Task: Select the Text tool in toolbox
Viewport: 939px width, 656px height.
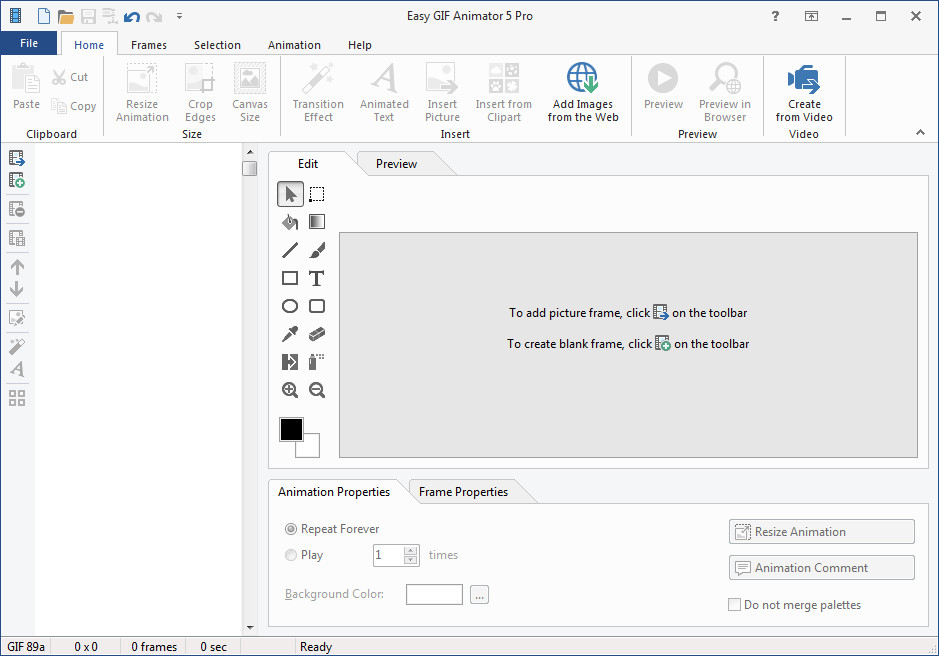Action: click(317, 278)
